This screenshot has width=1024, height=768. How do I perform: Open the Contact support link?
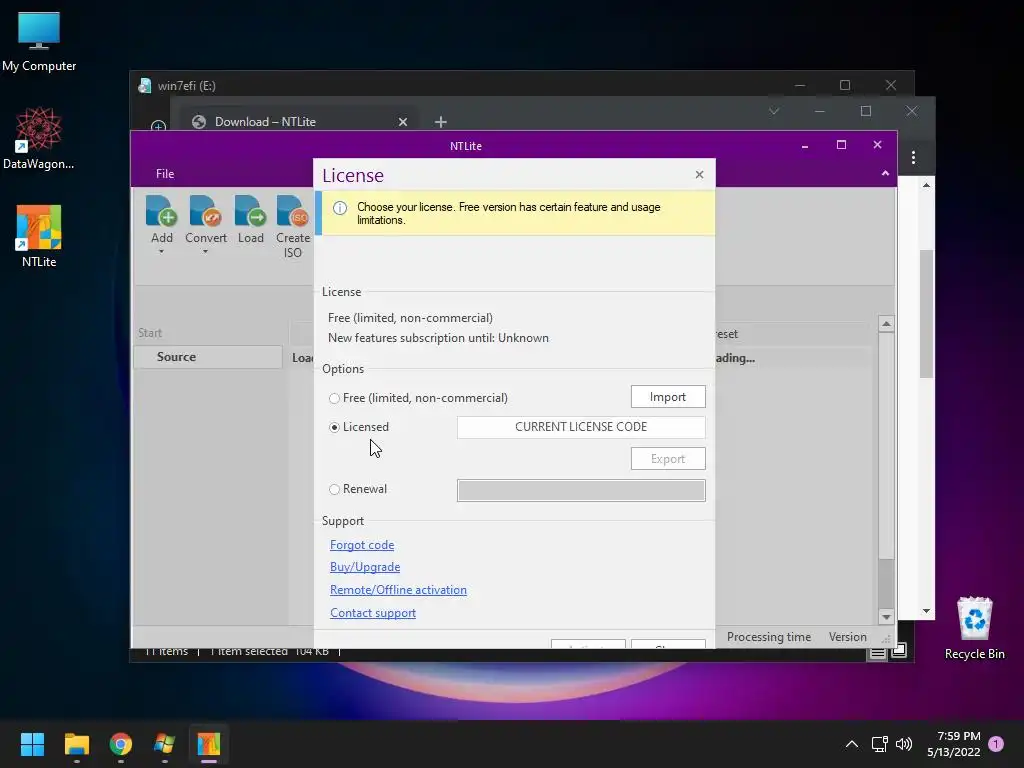click(x=373, y=613)
